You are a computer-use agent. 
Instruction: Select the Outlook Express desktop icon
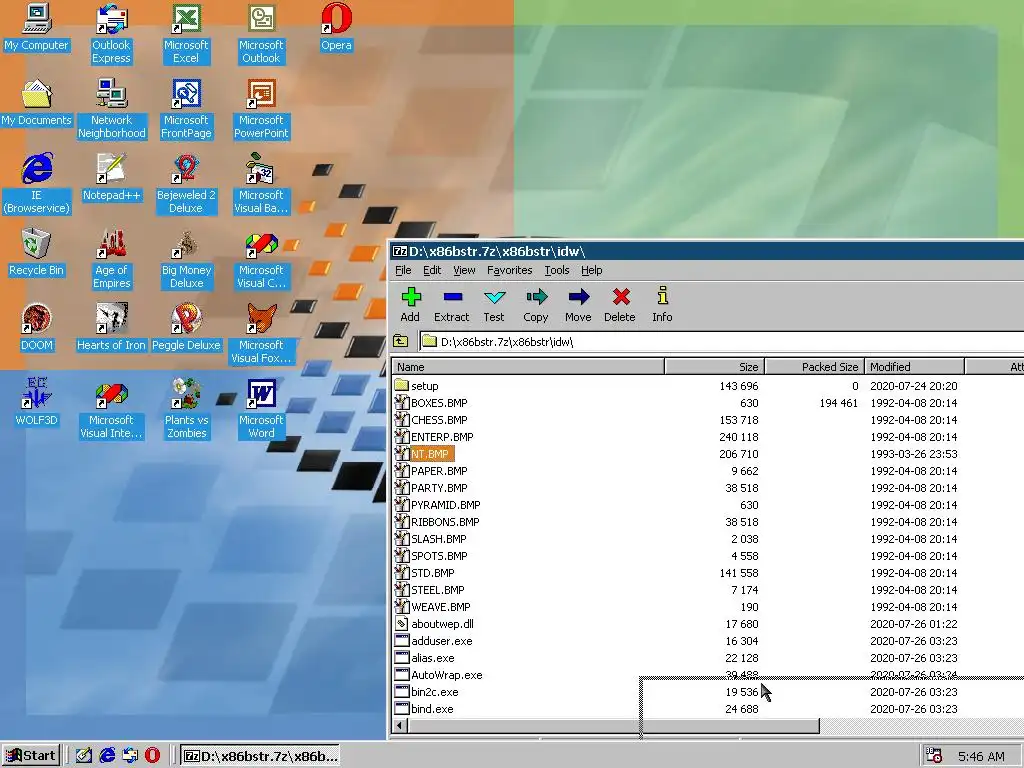click(112, 33)
